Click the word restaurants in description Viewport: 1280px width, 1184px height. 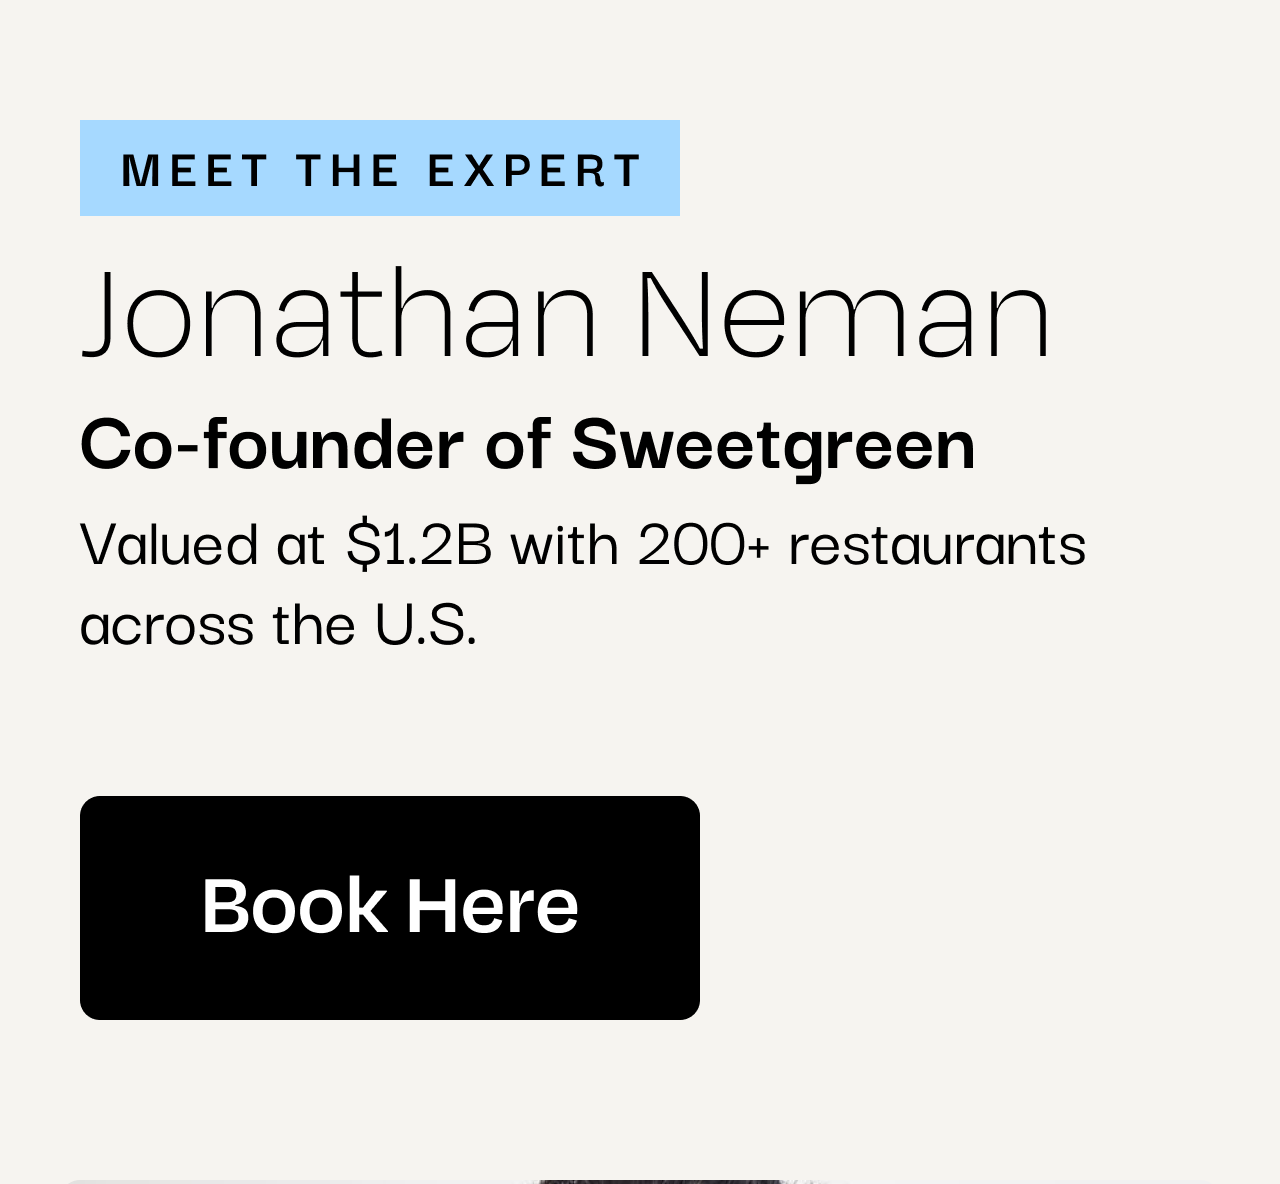coord(937,545)
